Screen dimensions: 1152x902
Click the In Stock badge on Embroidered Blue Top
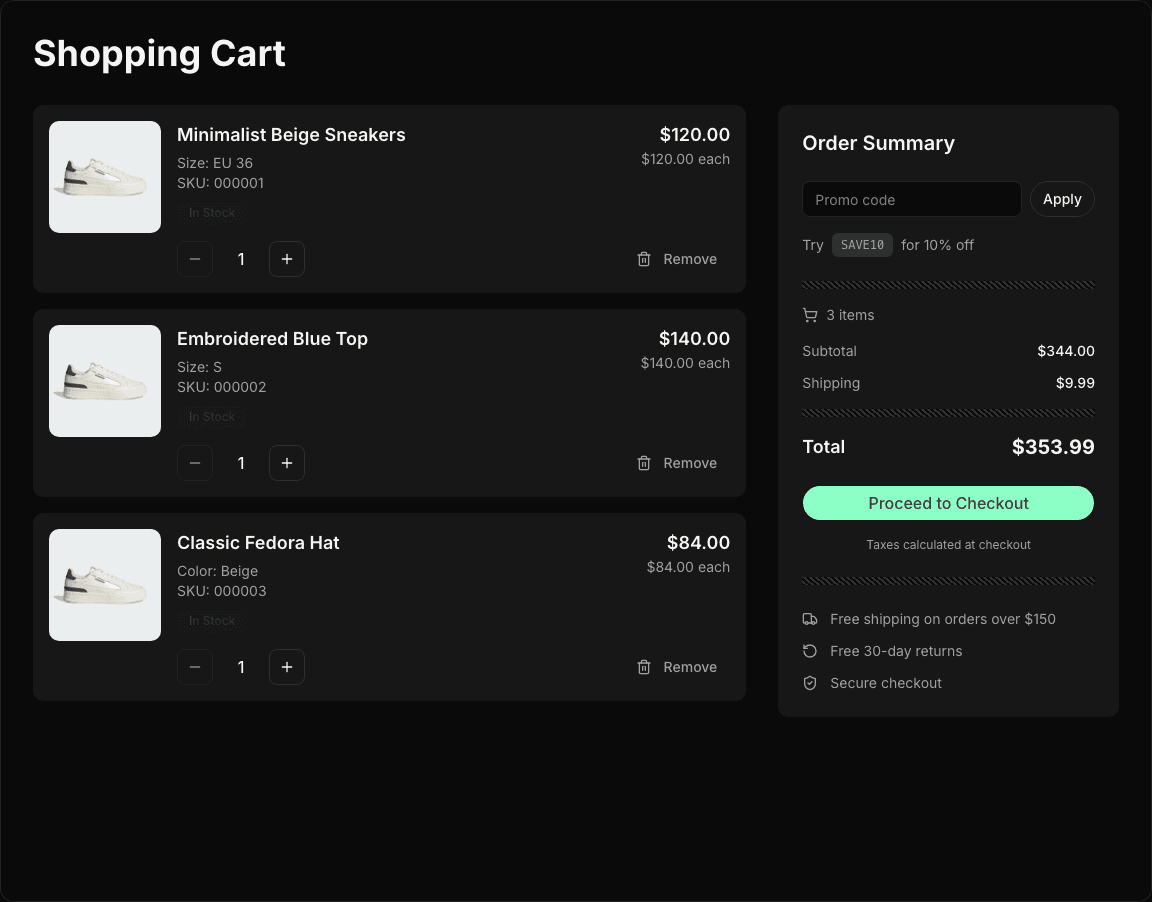pos(212,417)
